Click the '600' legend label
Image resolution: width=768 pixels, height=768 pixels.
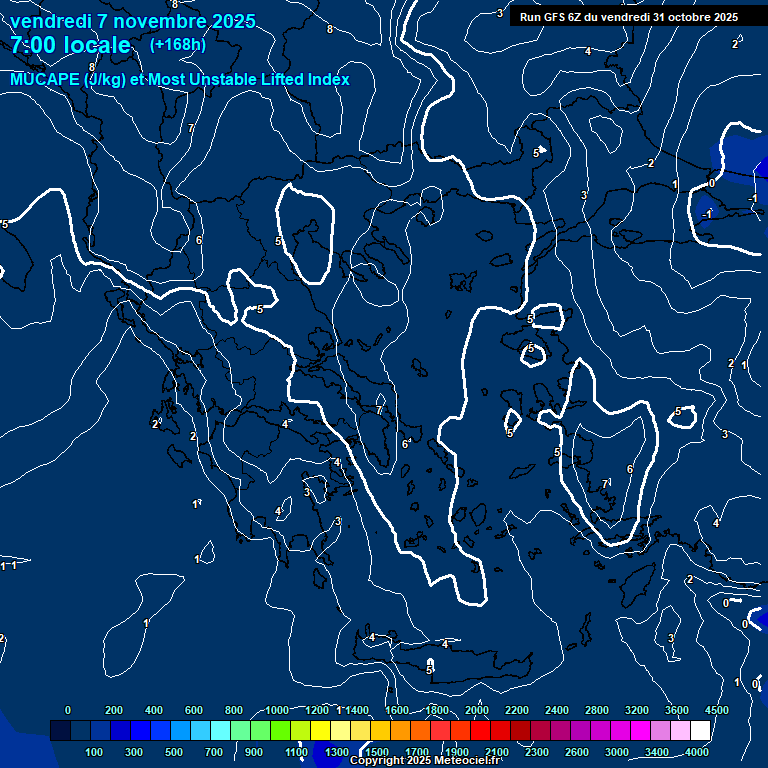[193, 710]
